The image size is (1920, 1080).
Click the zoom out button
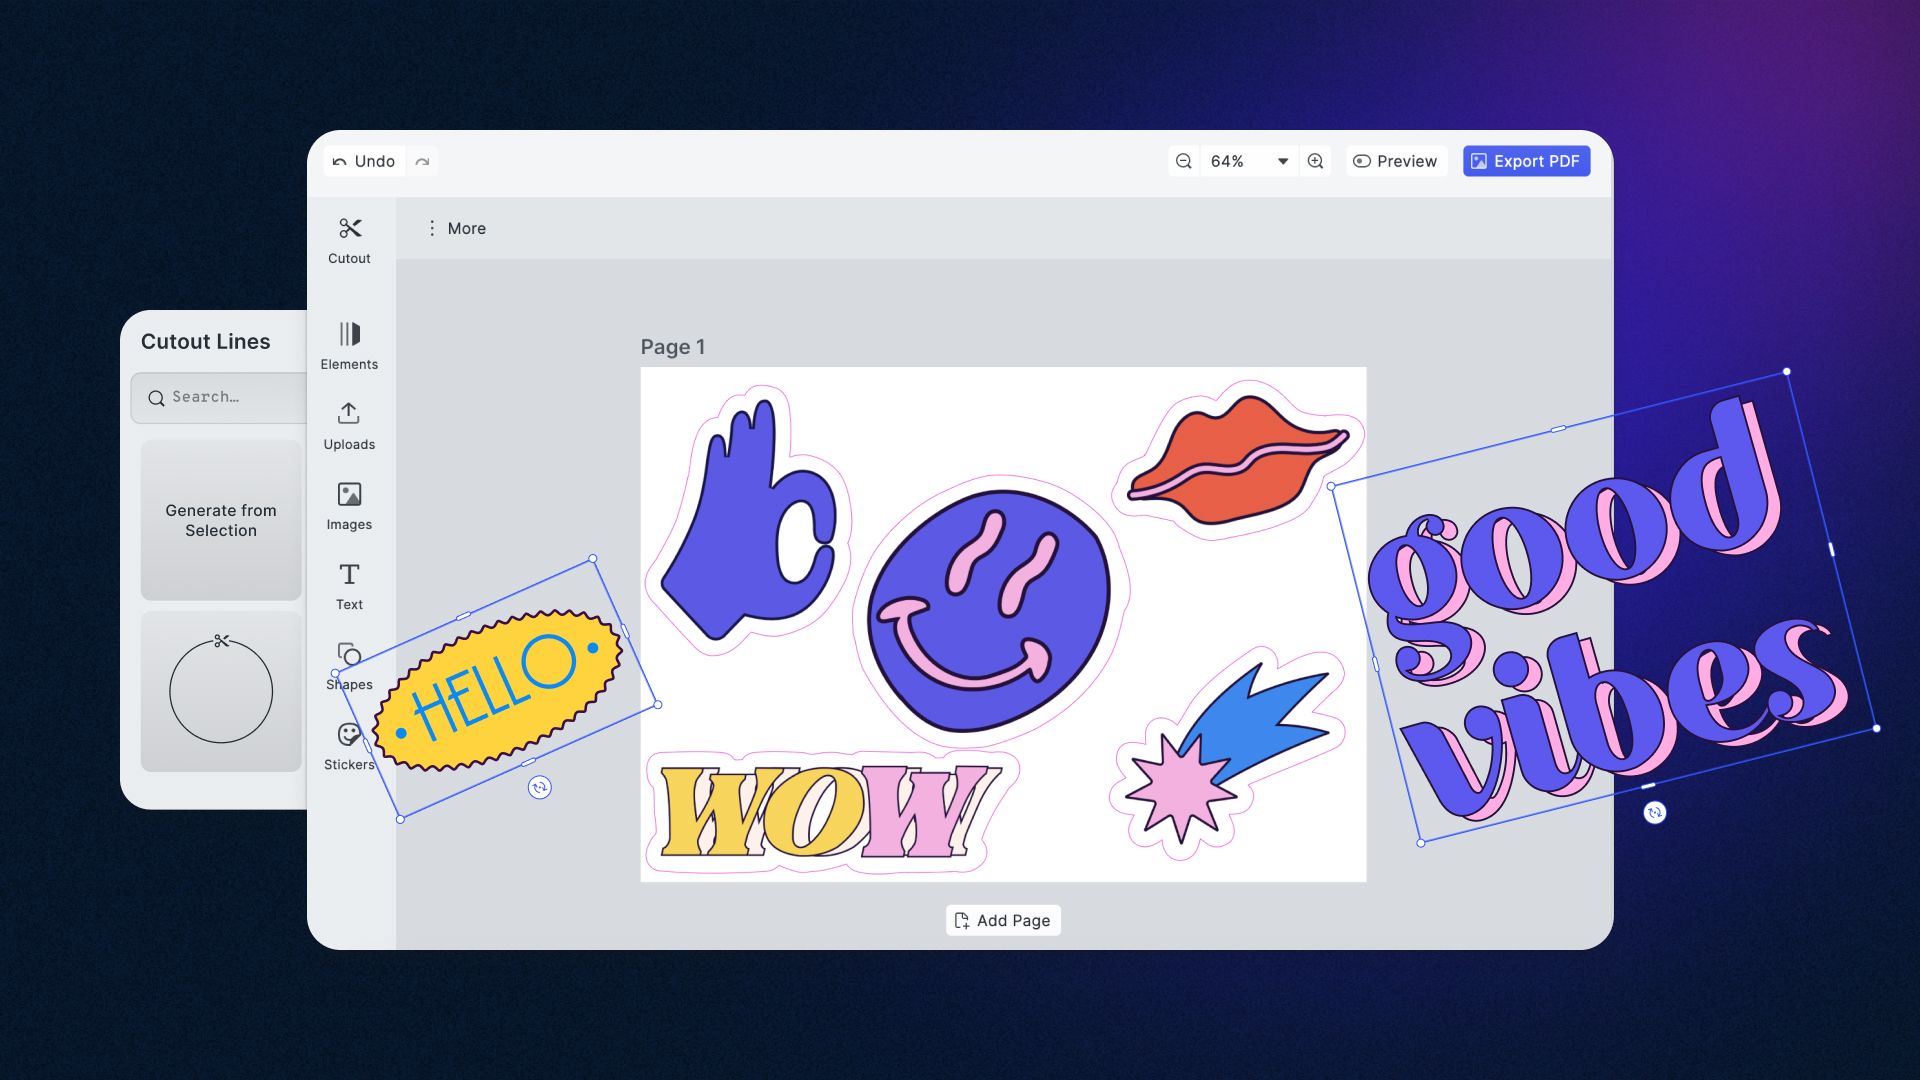[1183, 161]
